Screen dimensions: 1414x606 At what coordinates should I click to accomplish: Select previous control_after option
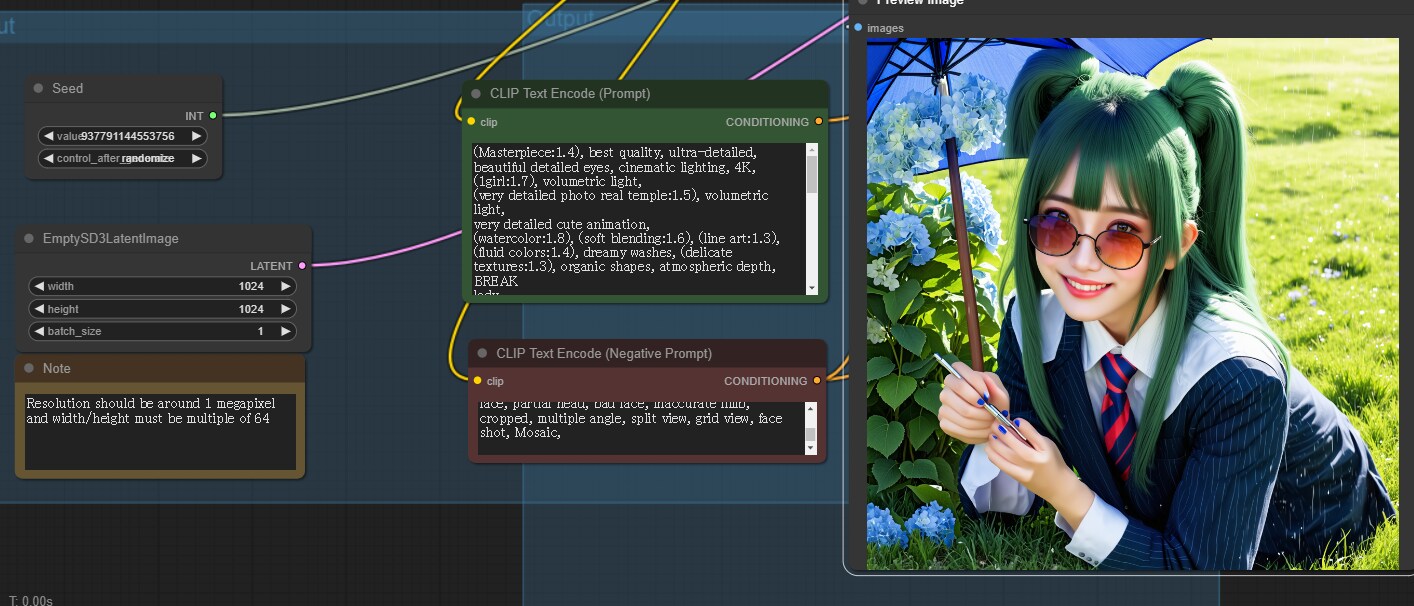pos(48,159)
